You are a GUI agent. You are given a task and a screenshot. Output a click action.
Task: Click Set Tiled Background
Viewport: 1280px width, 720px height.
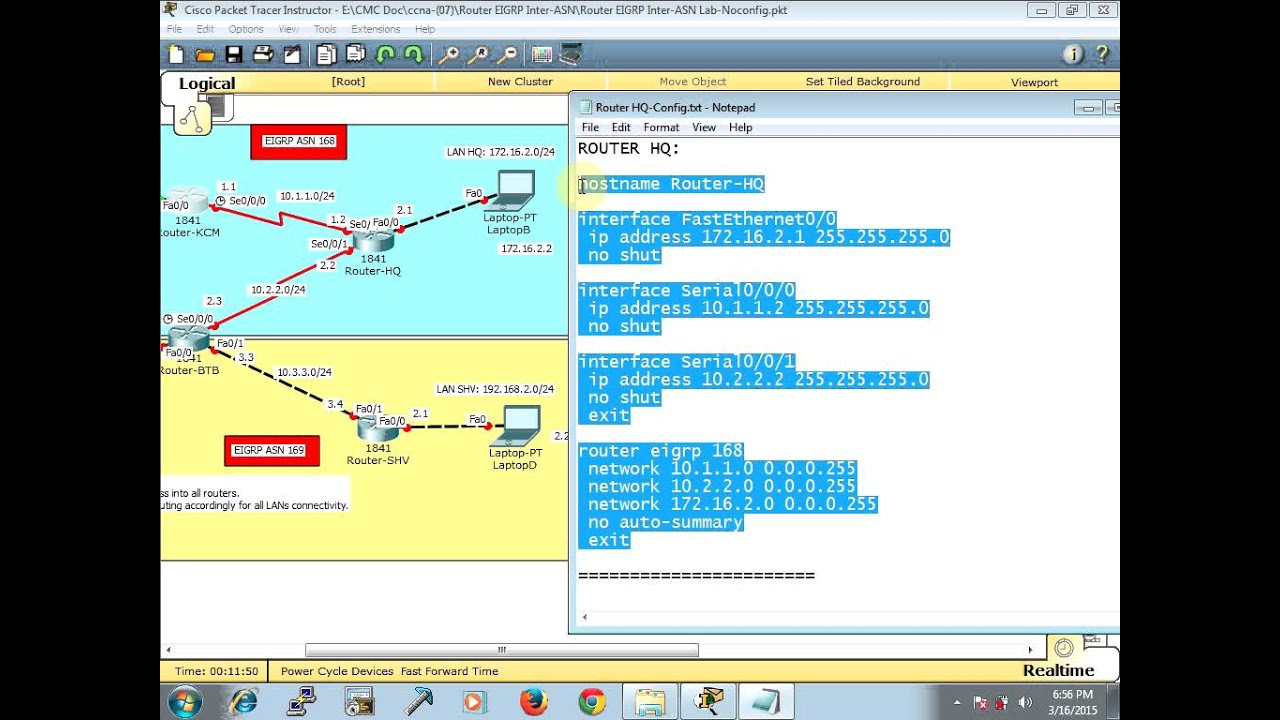tap(863, 82)
